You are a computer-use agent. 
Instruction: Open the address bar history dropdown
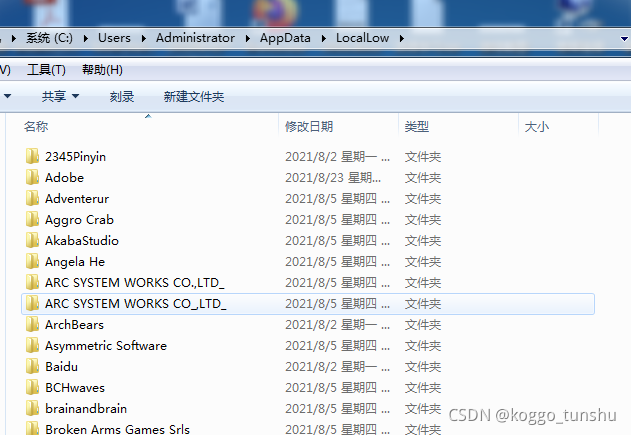point(624,39)
